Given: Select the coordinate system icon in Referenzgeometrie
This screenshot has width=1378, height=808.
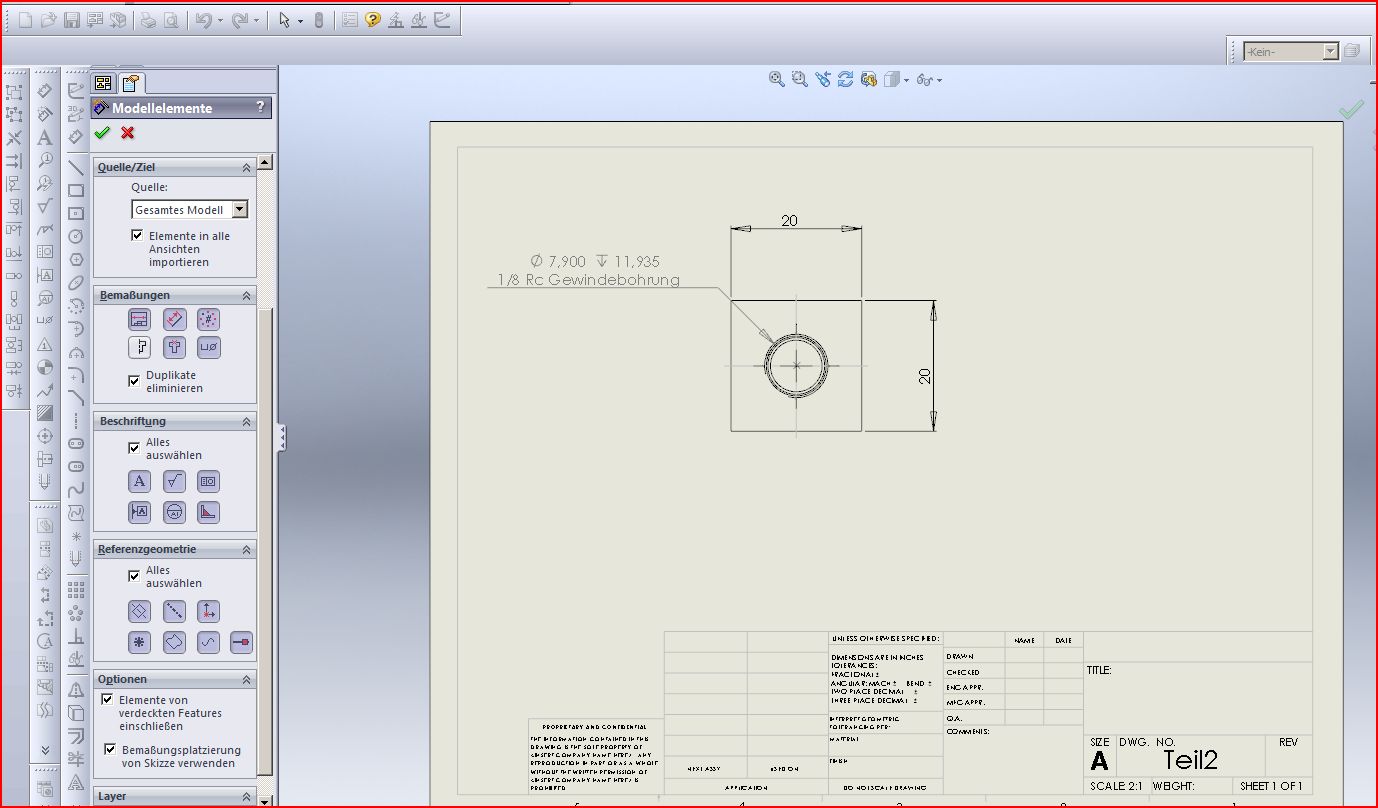Looking at the screenshot, I should coord(208,612).
